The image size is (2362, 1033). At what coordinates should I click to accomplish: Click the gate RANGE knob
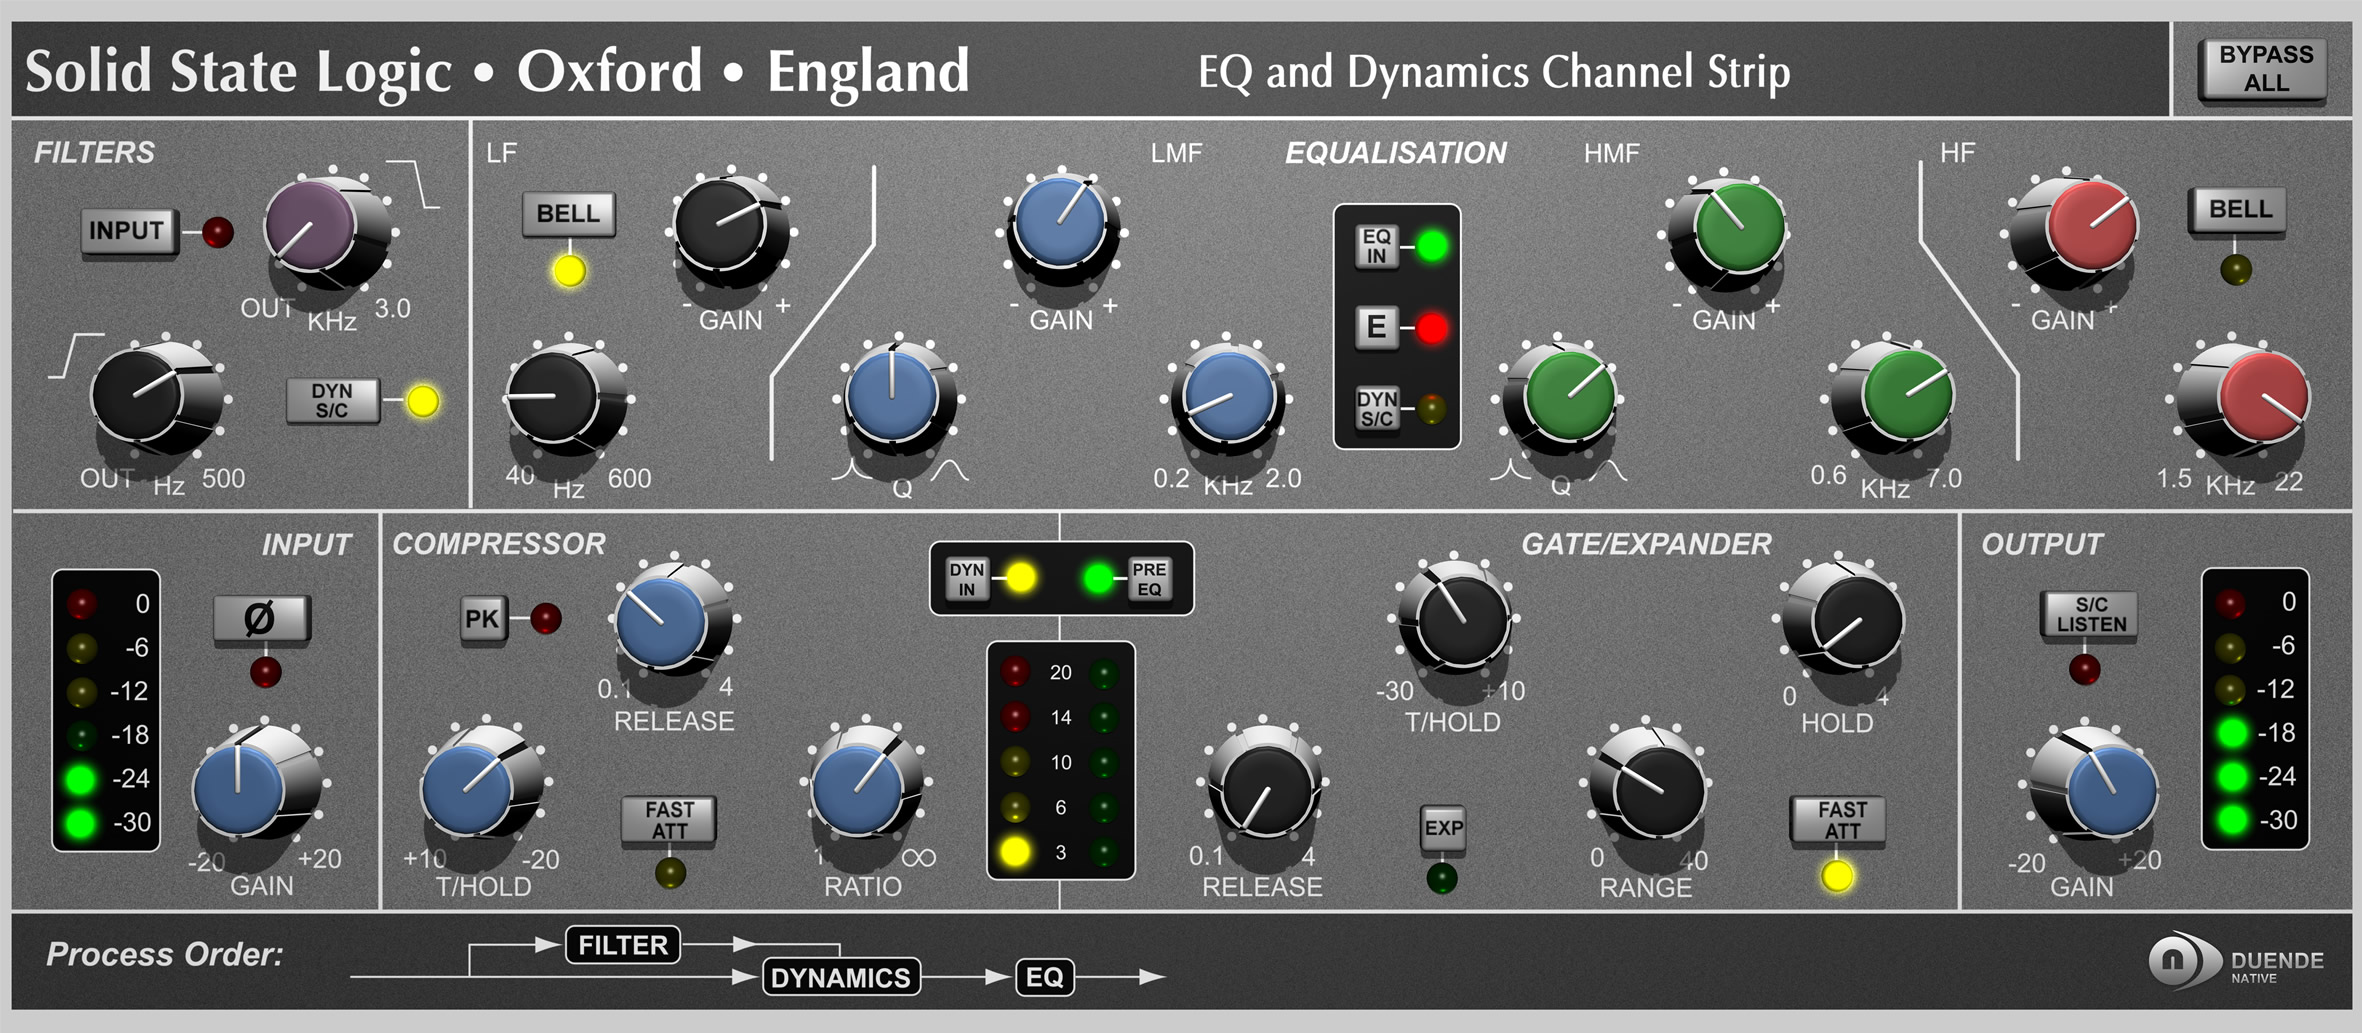pos(1650,787)
